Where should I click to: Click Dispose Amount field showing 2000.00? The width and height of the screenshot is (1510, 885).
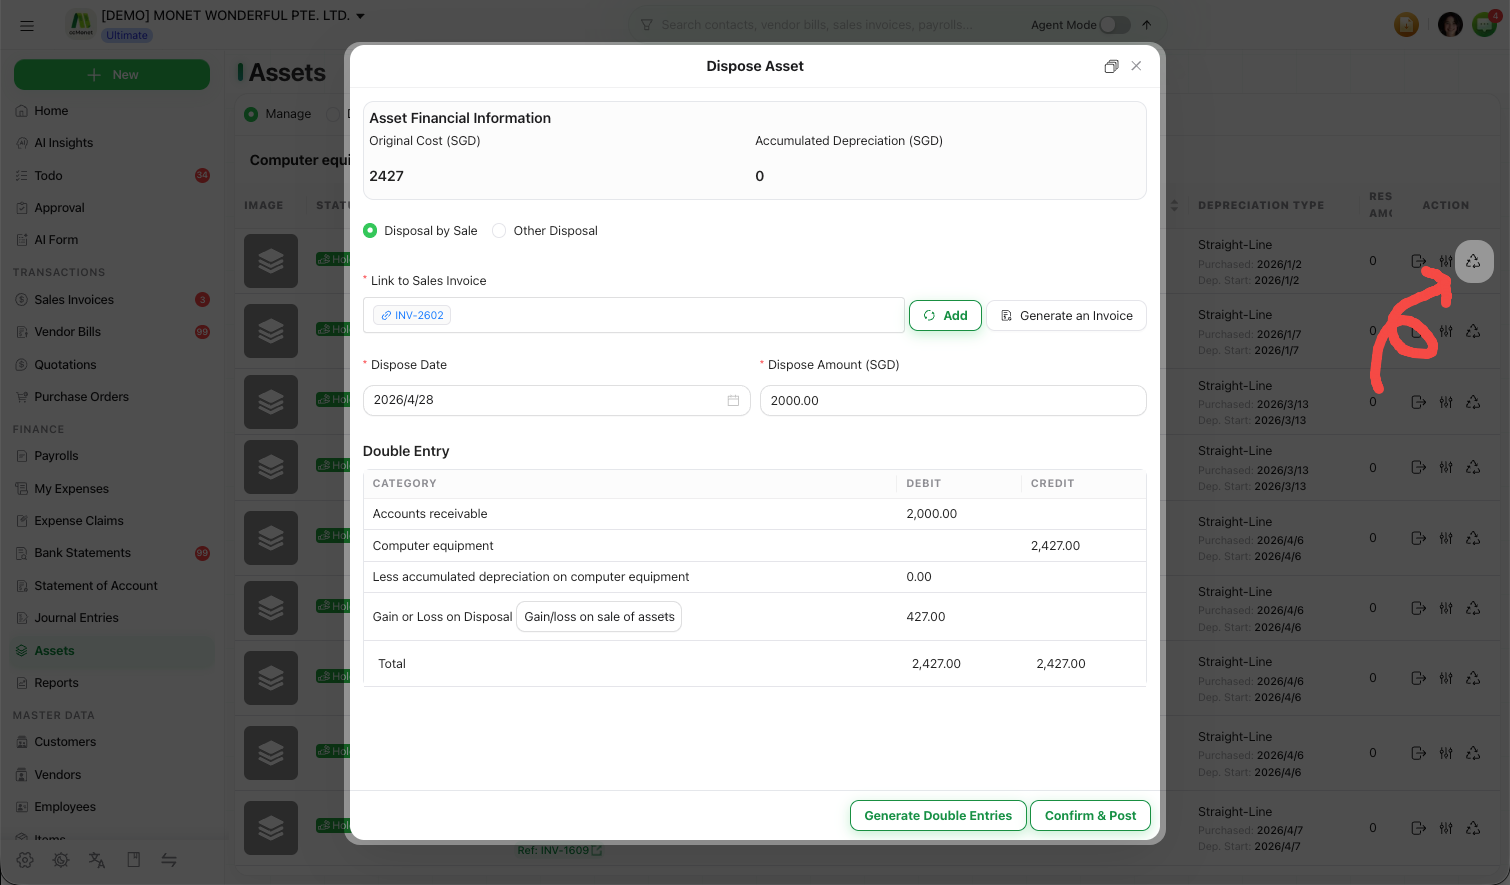point(953,400)
